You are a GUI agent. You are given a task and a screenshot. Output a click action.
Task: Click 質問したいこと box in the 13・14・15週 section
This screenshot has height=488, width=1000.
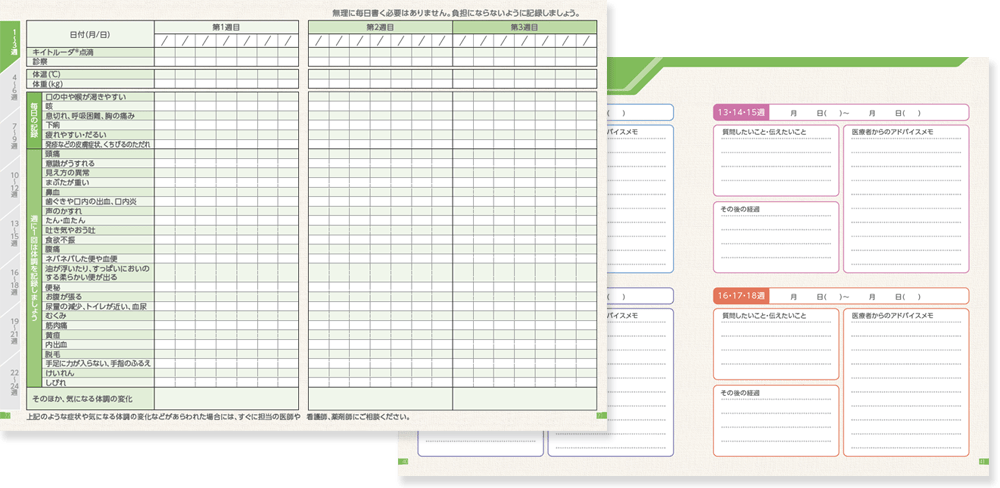click(776, 161)
